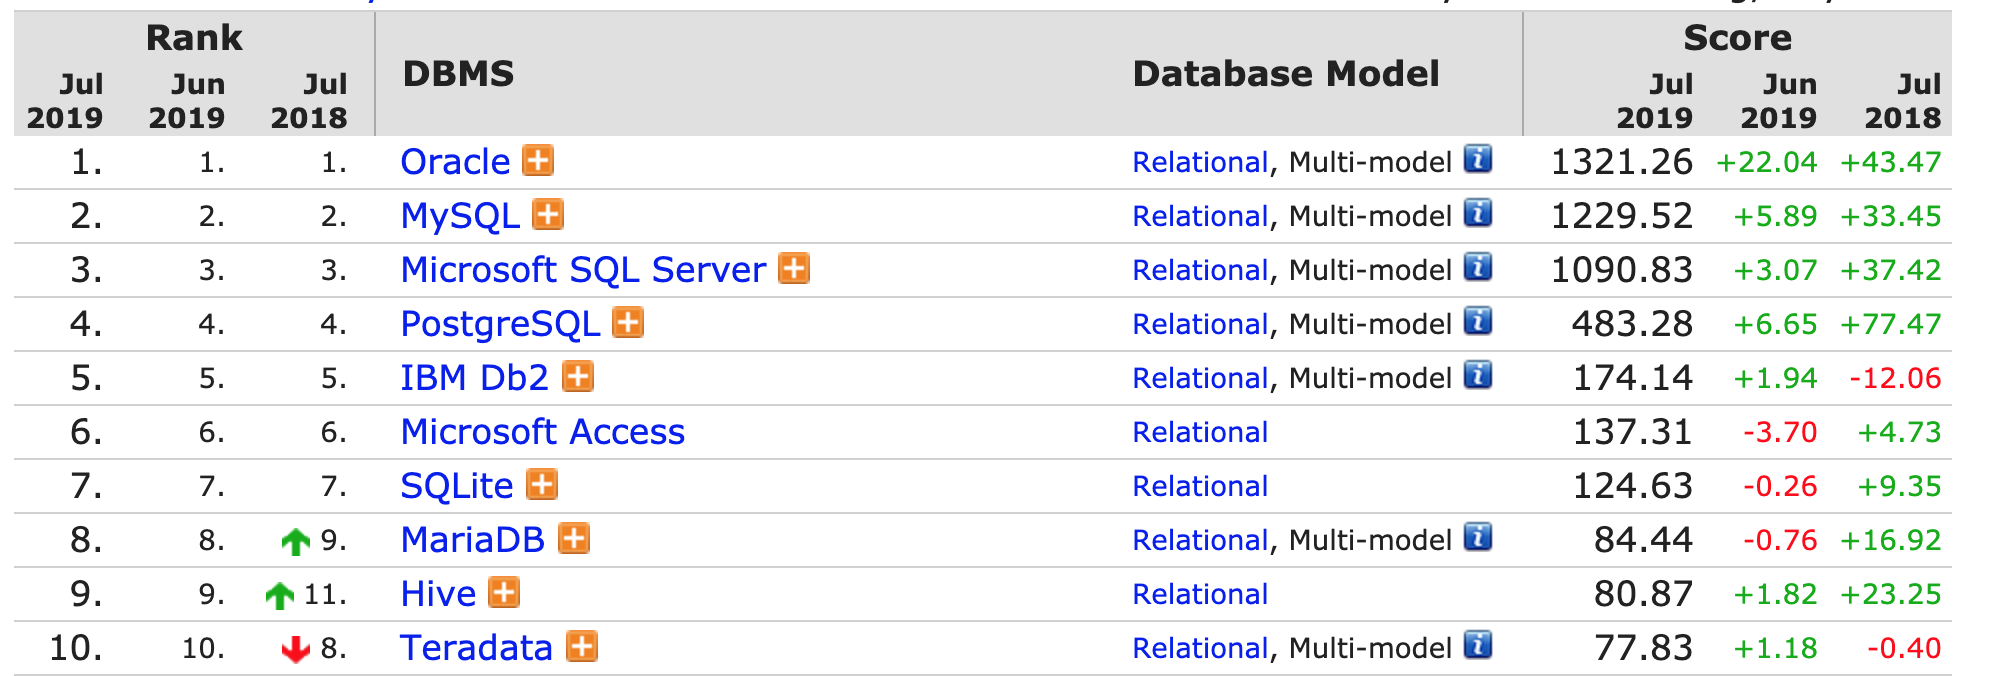Go to the IBM Db2 link

pos(475,377)
